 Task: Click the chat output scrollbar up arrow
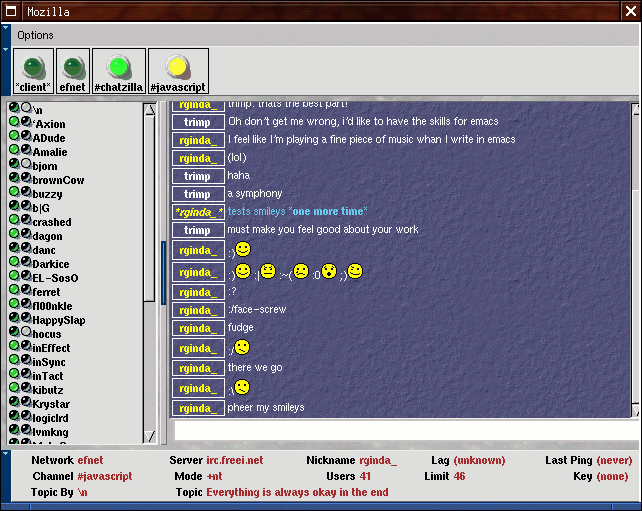635,109
